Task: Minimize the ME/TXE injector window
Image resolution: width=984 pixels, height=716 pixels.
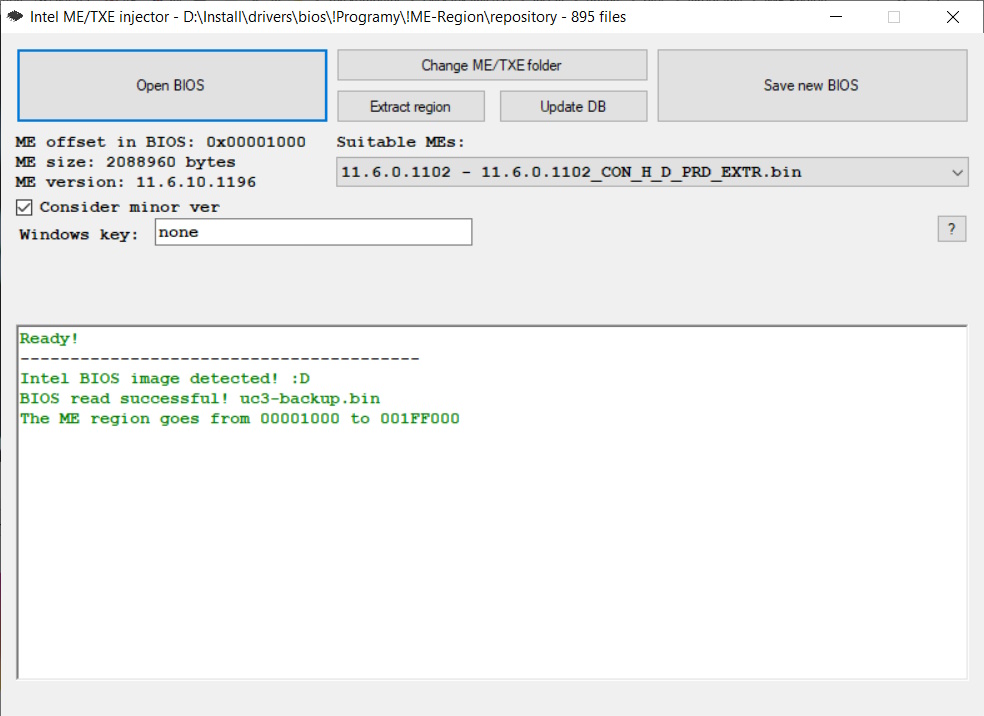Action: 838,17
